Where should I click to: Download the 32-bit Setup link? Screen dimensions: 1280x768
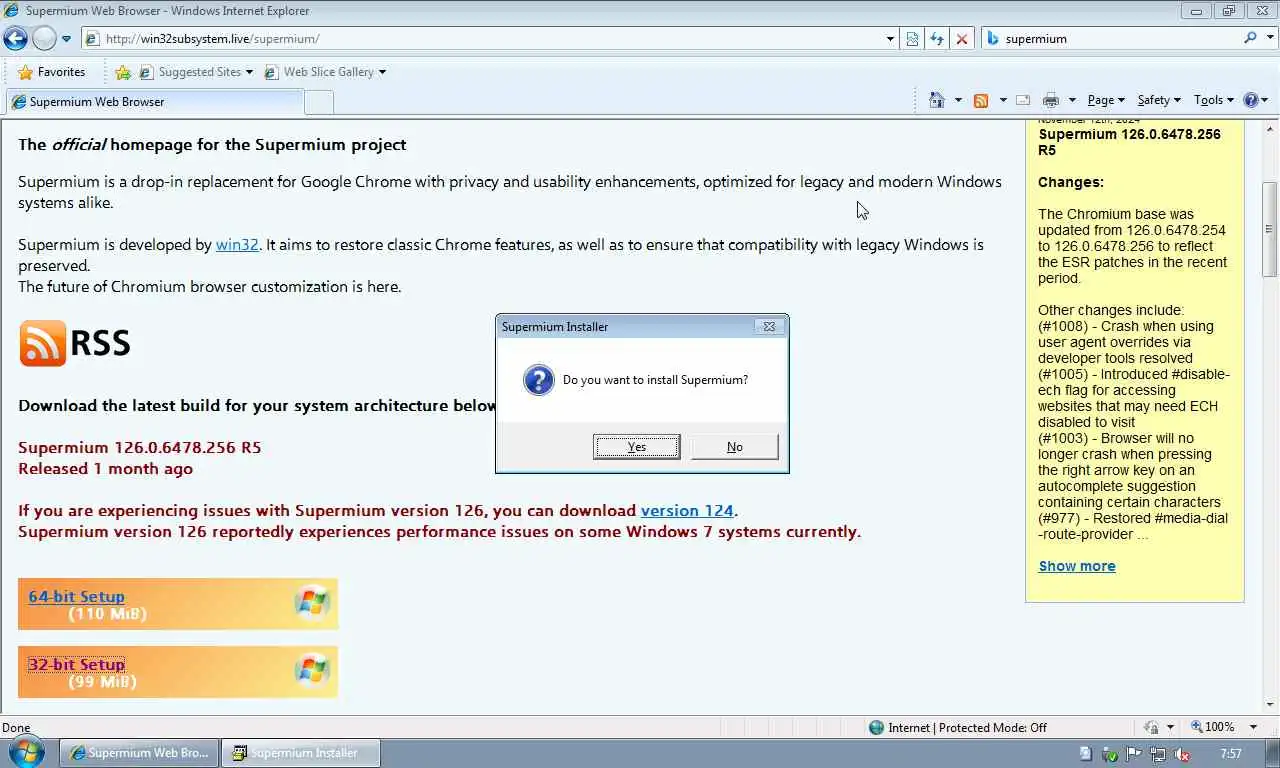77,664
